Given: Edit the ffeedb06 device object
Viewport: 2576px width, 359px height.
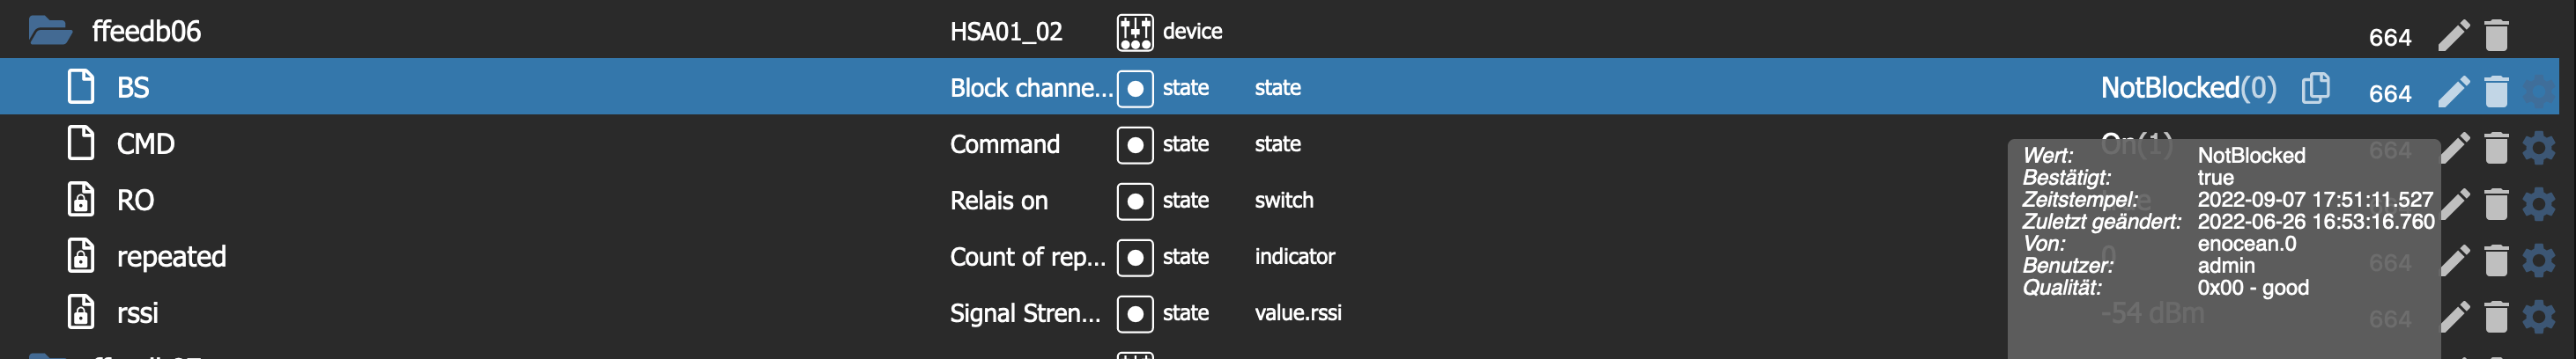Looking at the screenshot, I should 2453,36.
